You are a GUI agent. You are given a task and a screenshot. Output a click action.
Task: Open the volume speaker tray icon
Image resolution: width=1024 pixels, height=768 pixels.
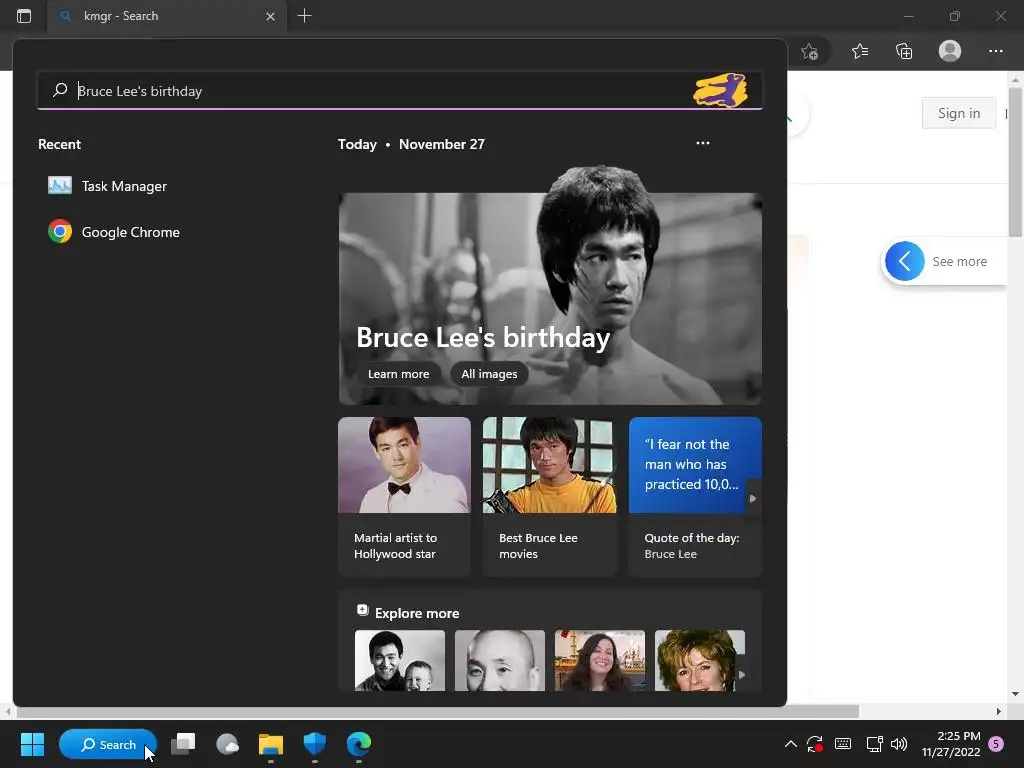(899, 744)
